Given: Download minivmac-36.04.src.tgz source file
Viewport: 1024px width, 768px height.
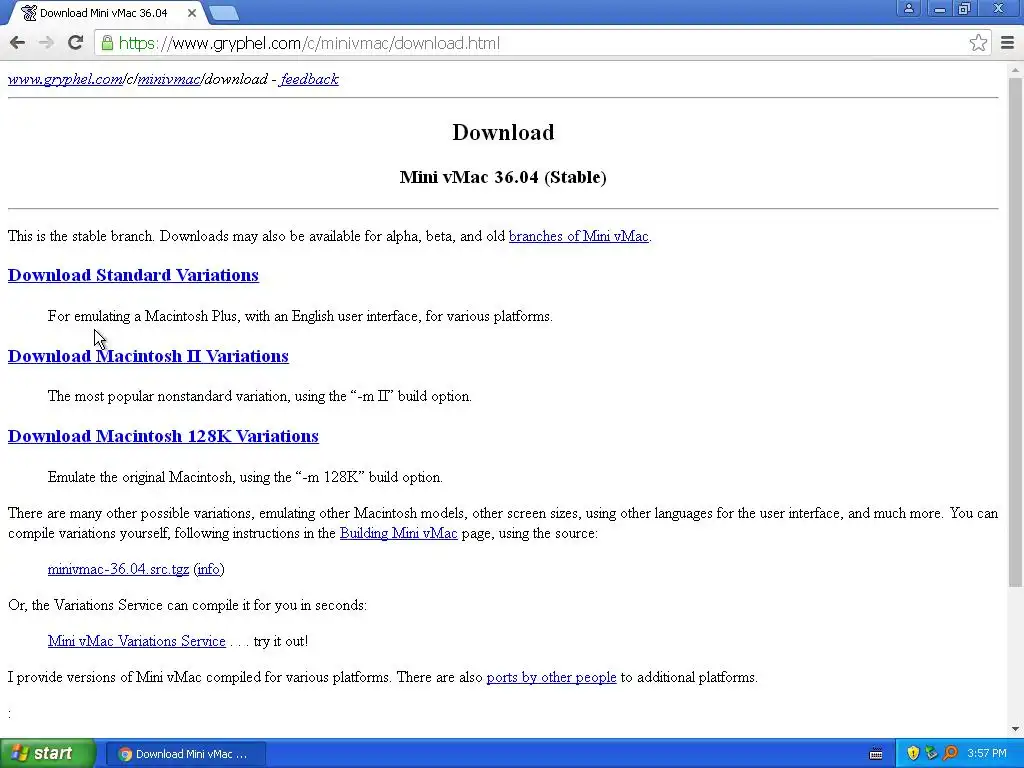Looking at the screenshot, I should [118, 569].
